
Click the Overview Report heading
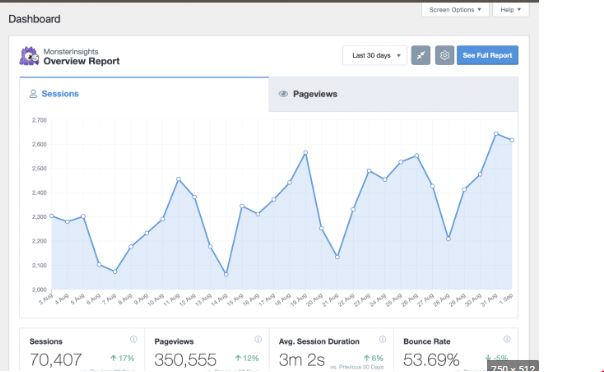coord(81,61)
